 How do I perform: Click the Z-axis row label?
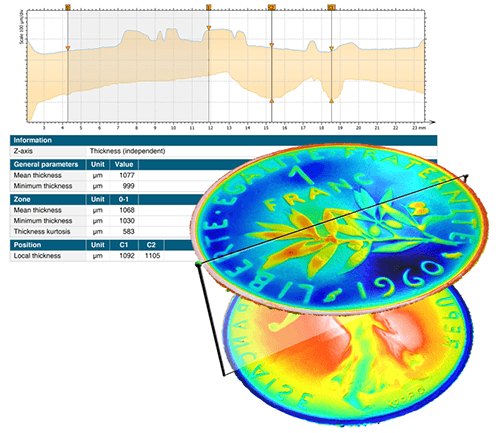pos(23,151)
